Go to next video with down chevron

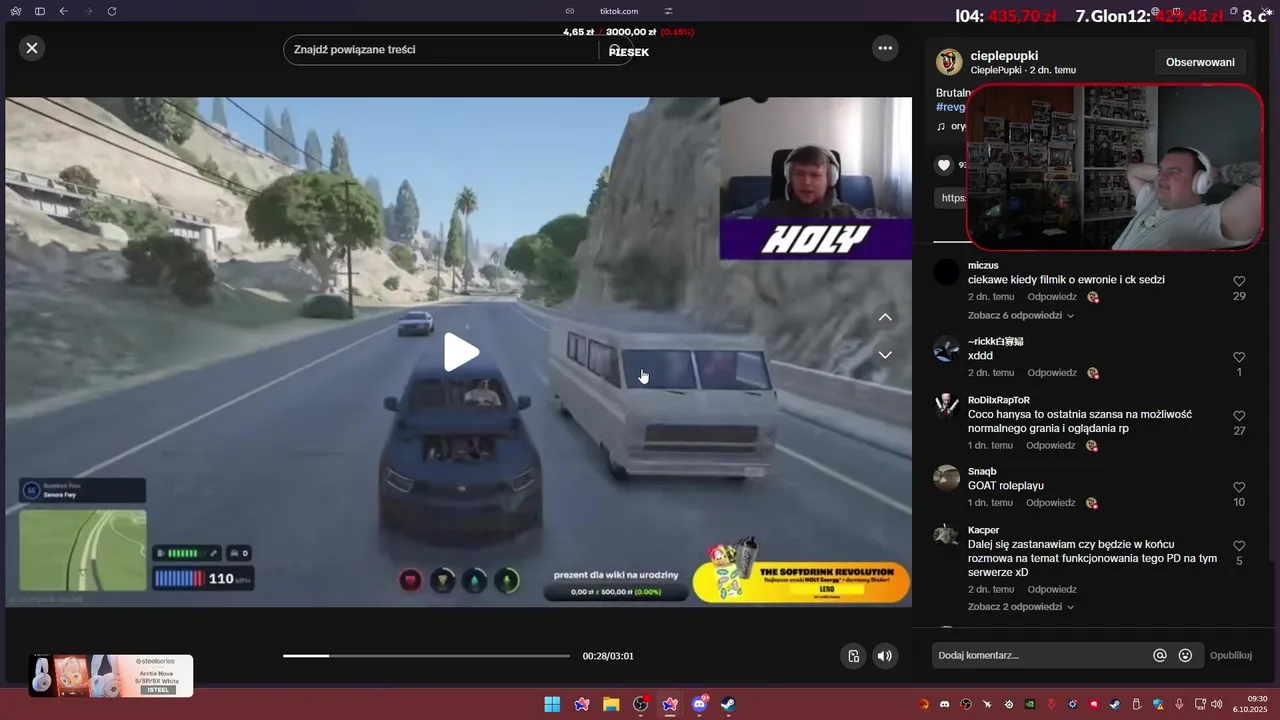(885, 355)
